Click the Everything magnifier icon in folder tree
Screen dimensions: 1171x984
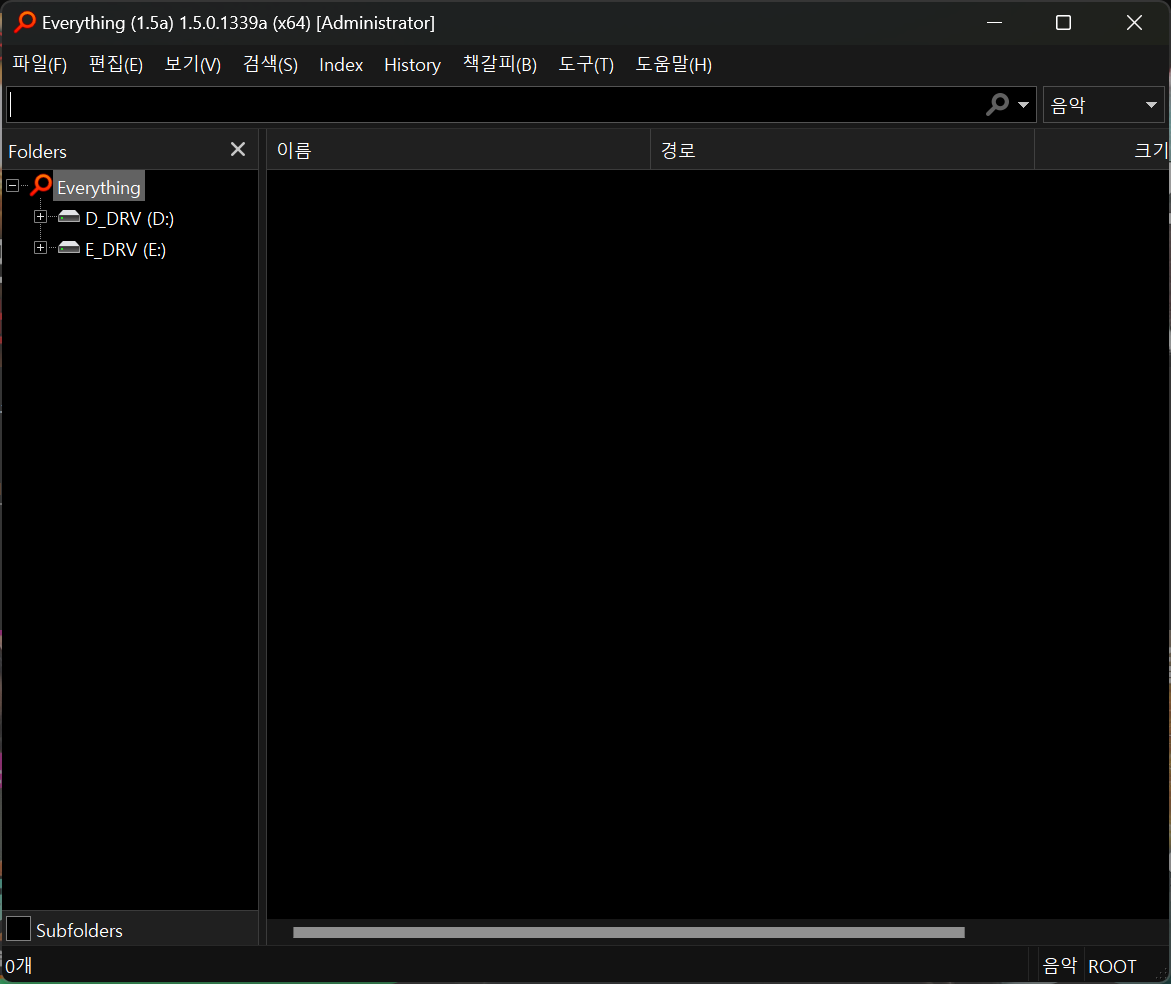[41, 185]
